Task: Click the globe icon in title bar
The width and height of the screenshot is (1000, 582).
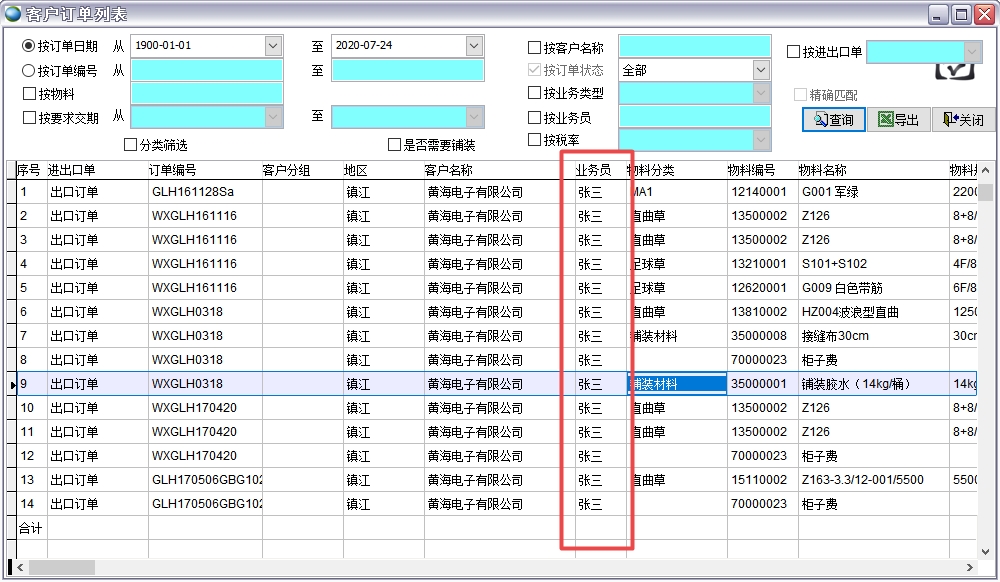Action: (12, 14)
